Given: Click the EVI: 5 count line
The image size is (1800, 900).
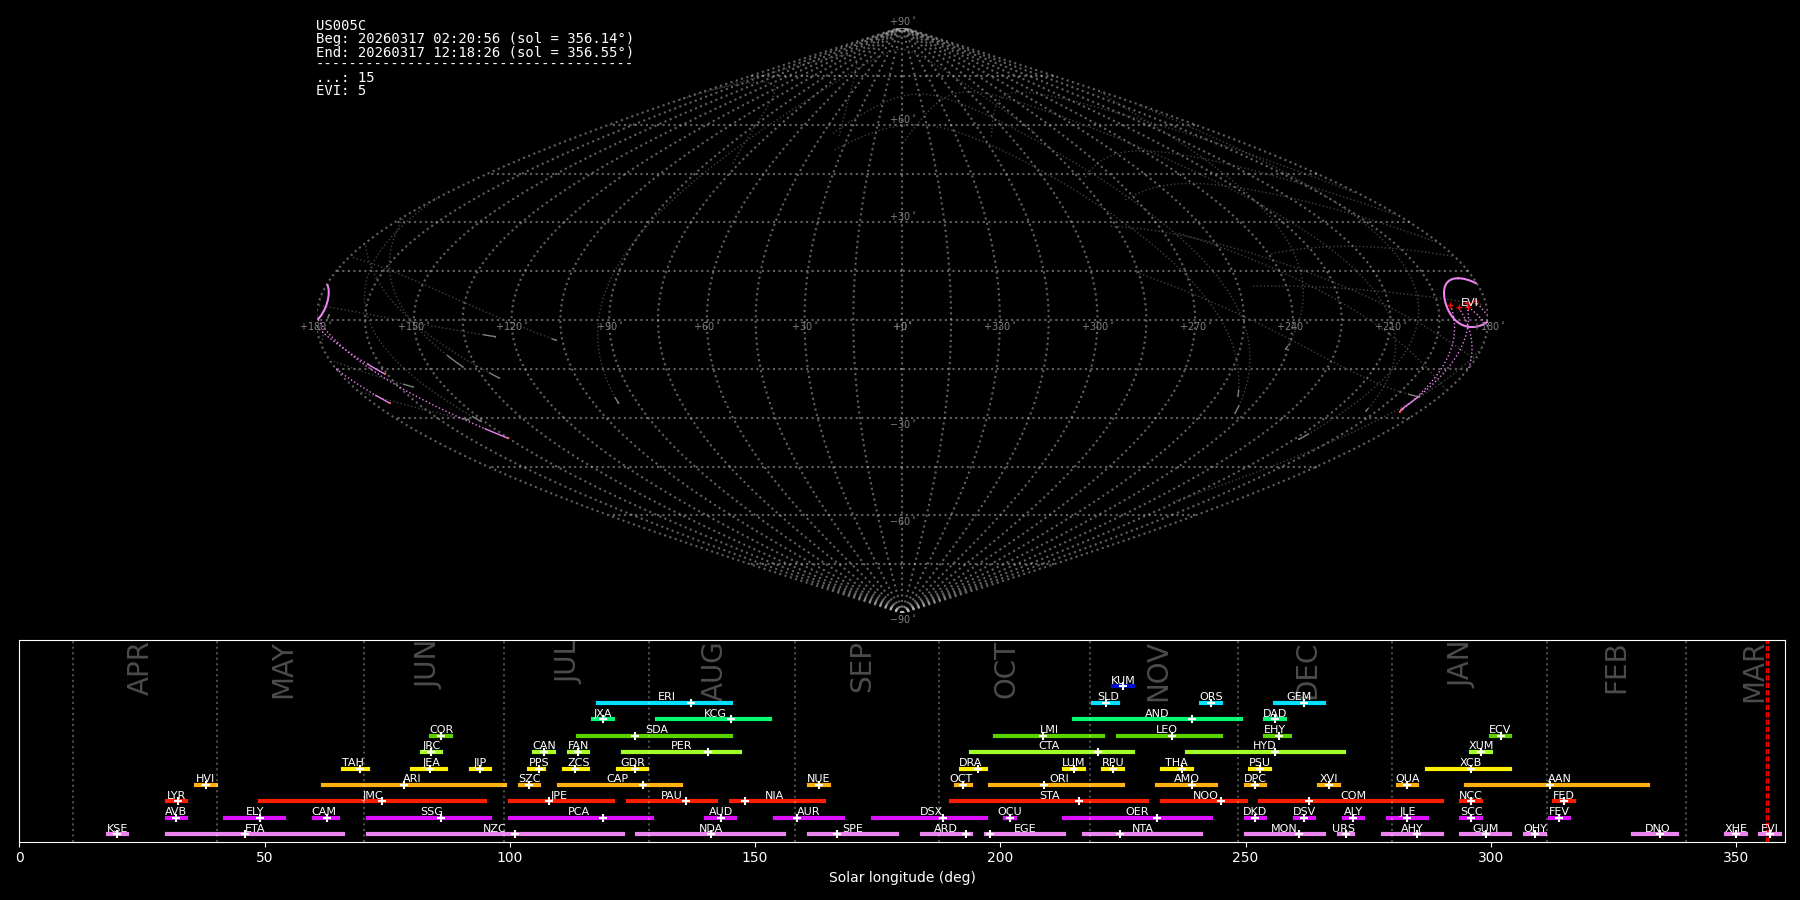Looking at the screenshot, I should click(341, 90).
